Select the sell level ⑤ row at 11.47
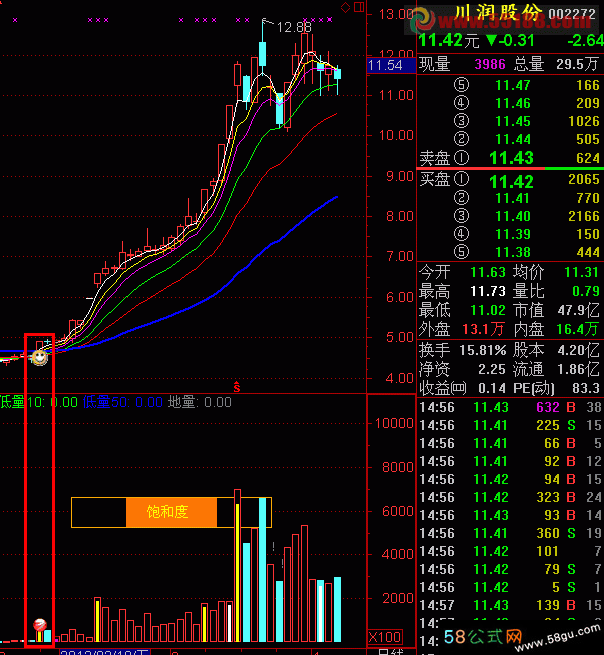Screen dimensions: 604x655 510,85
